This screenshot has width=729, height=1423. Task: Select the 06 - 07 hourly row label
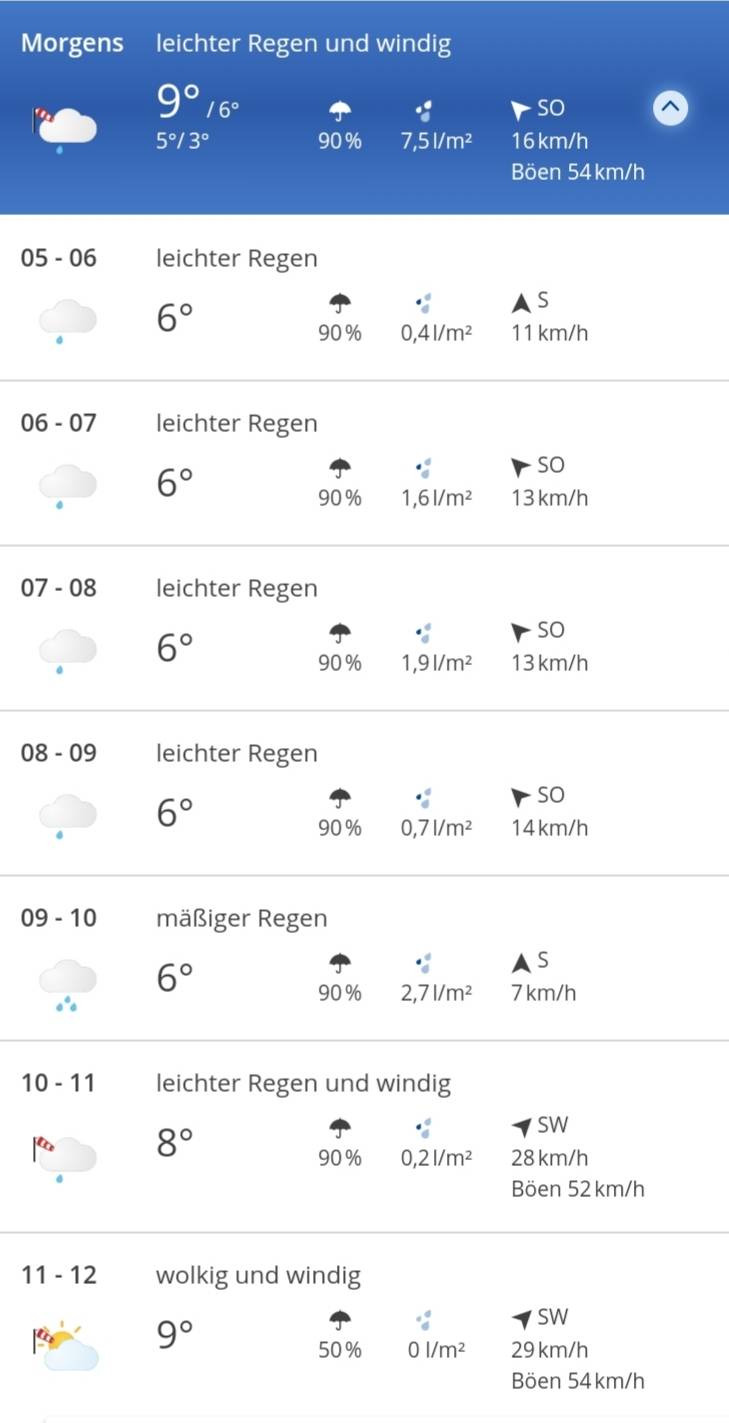pos(59,423)
